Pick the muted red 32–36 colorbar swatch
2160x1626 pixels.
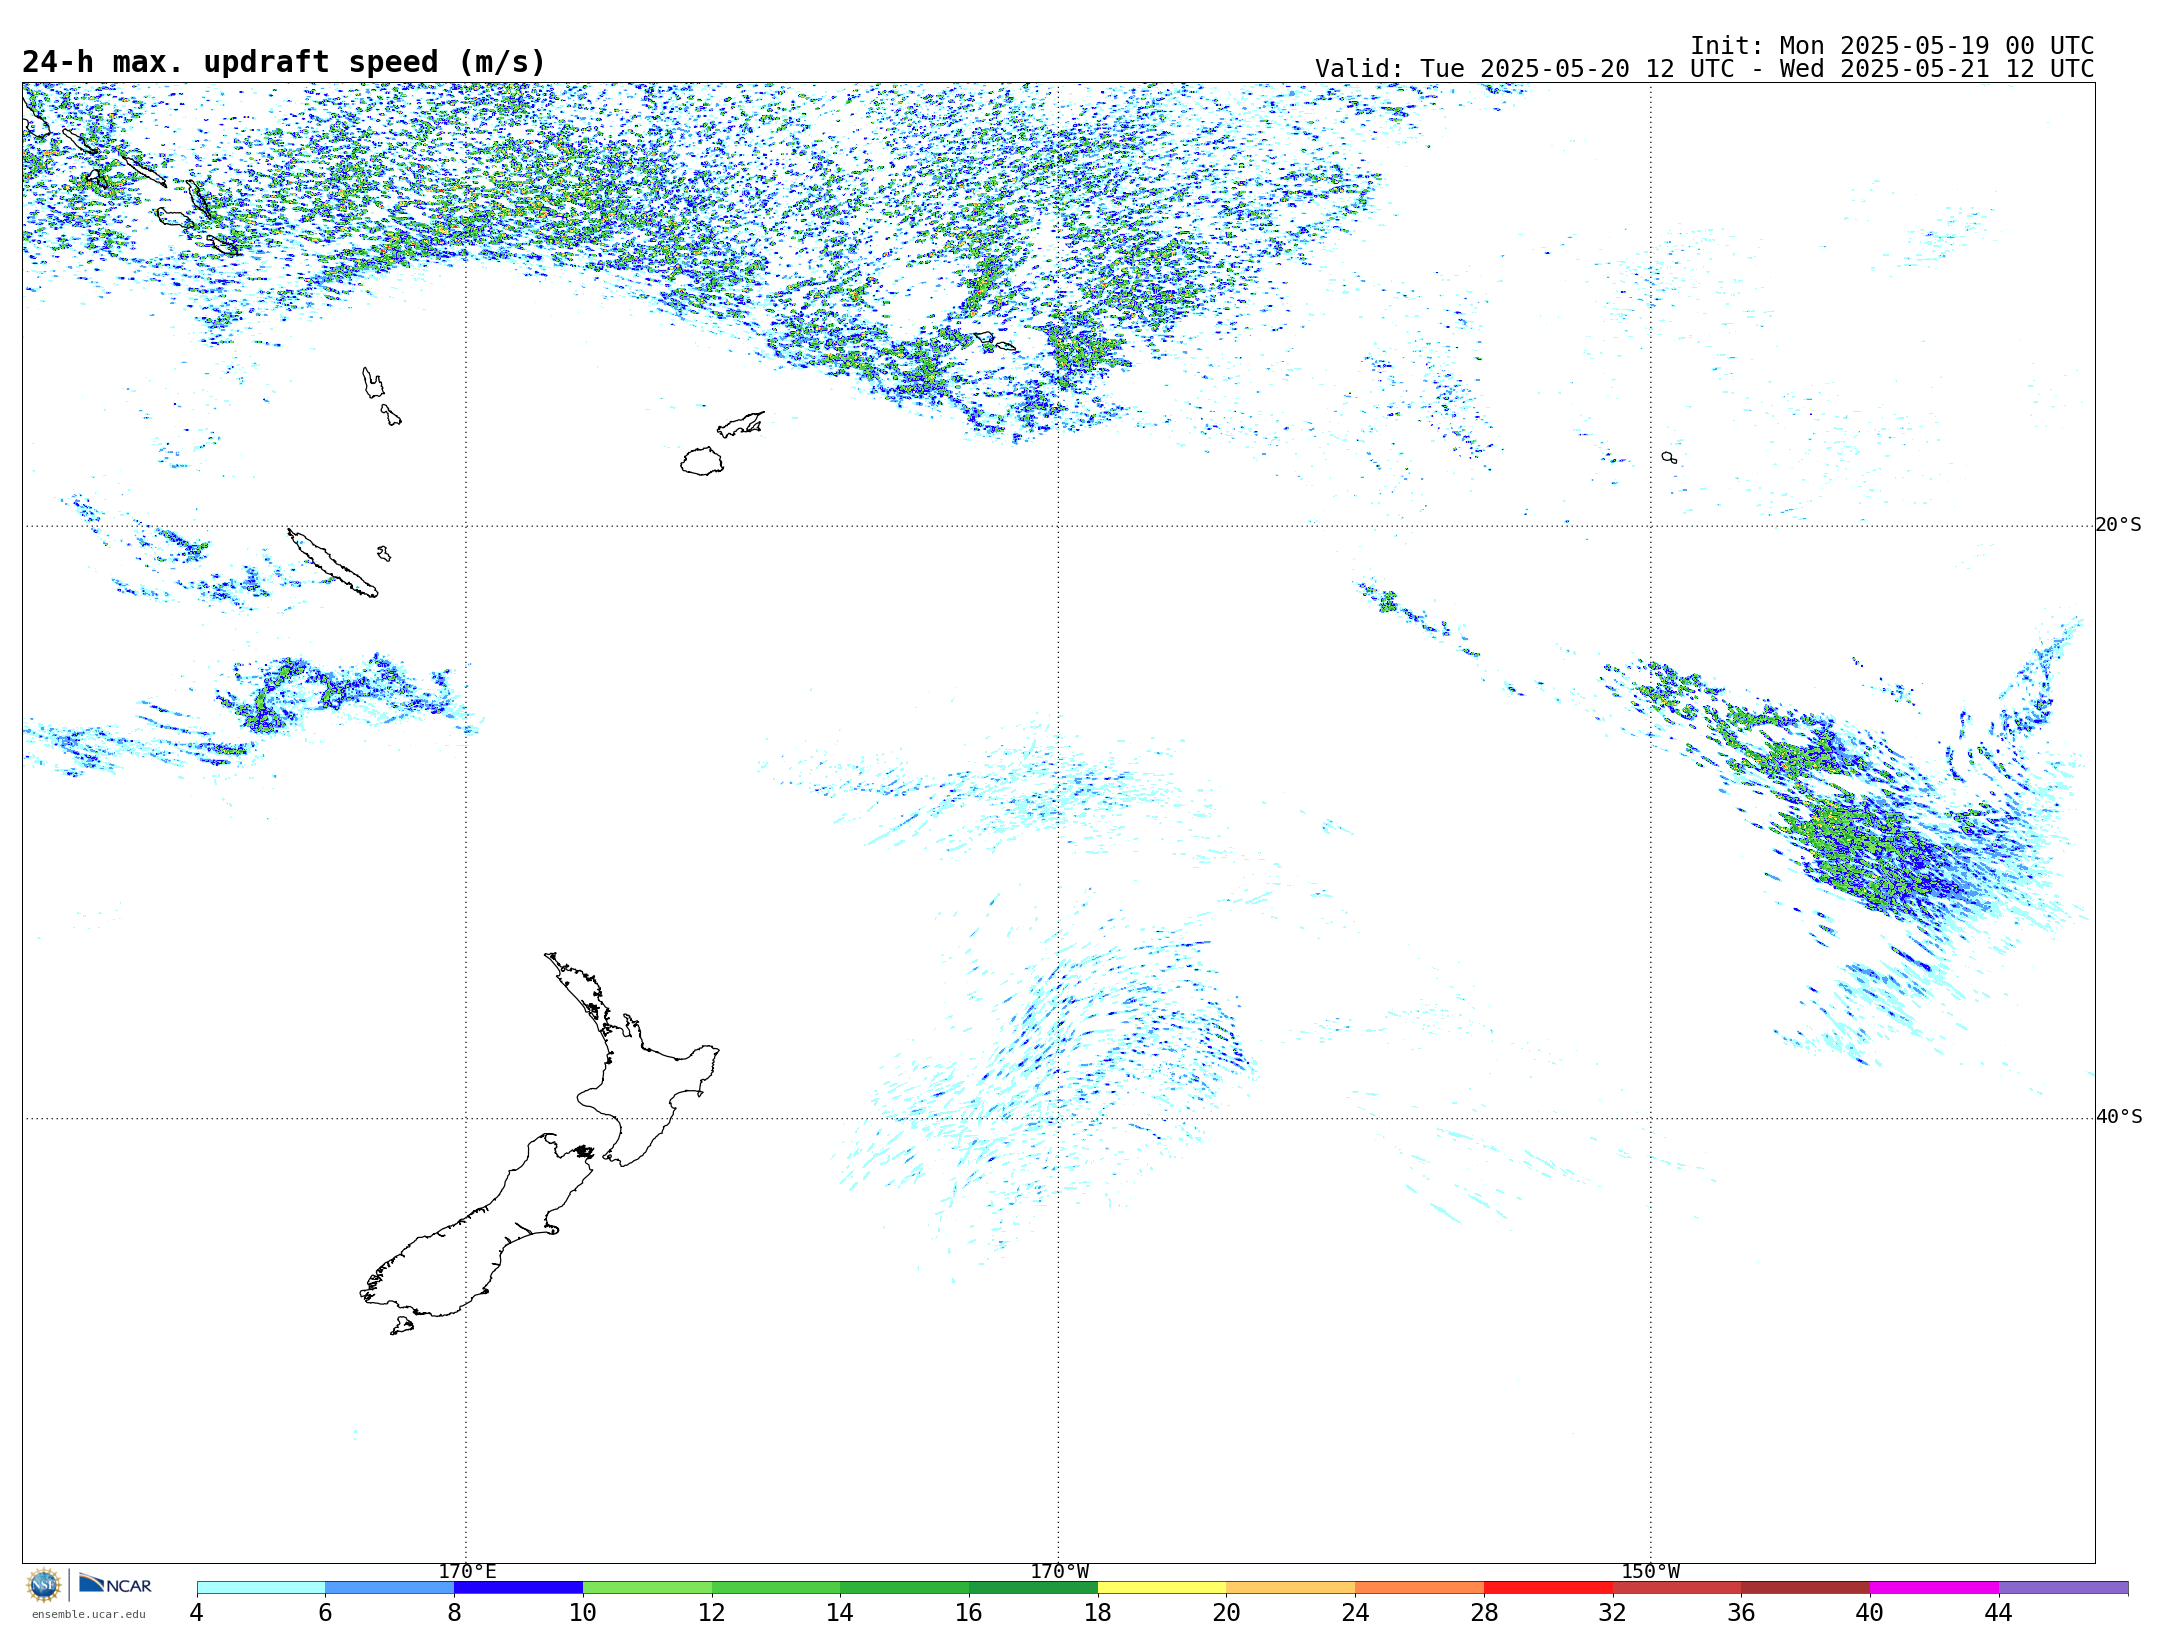(1677, 1588)
